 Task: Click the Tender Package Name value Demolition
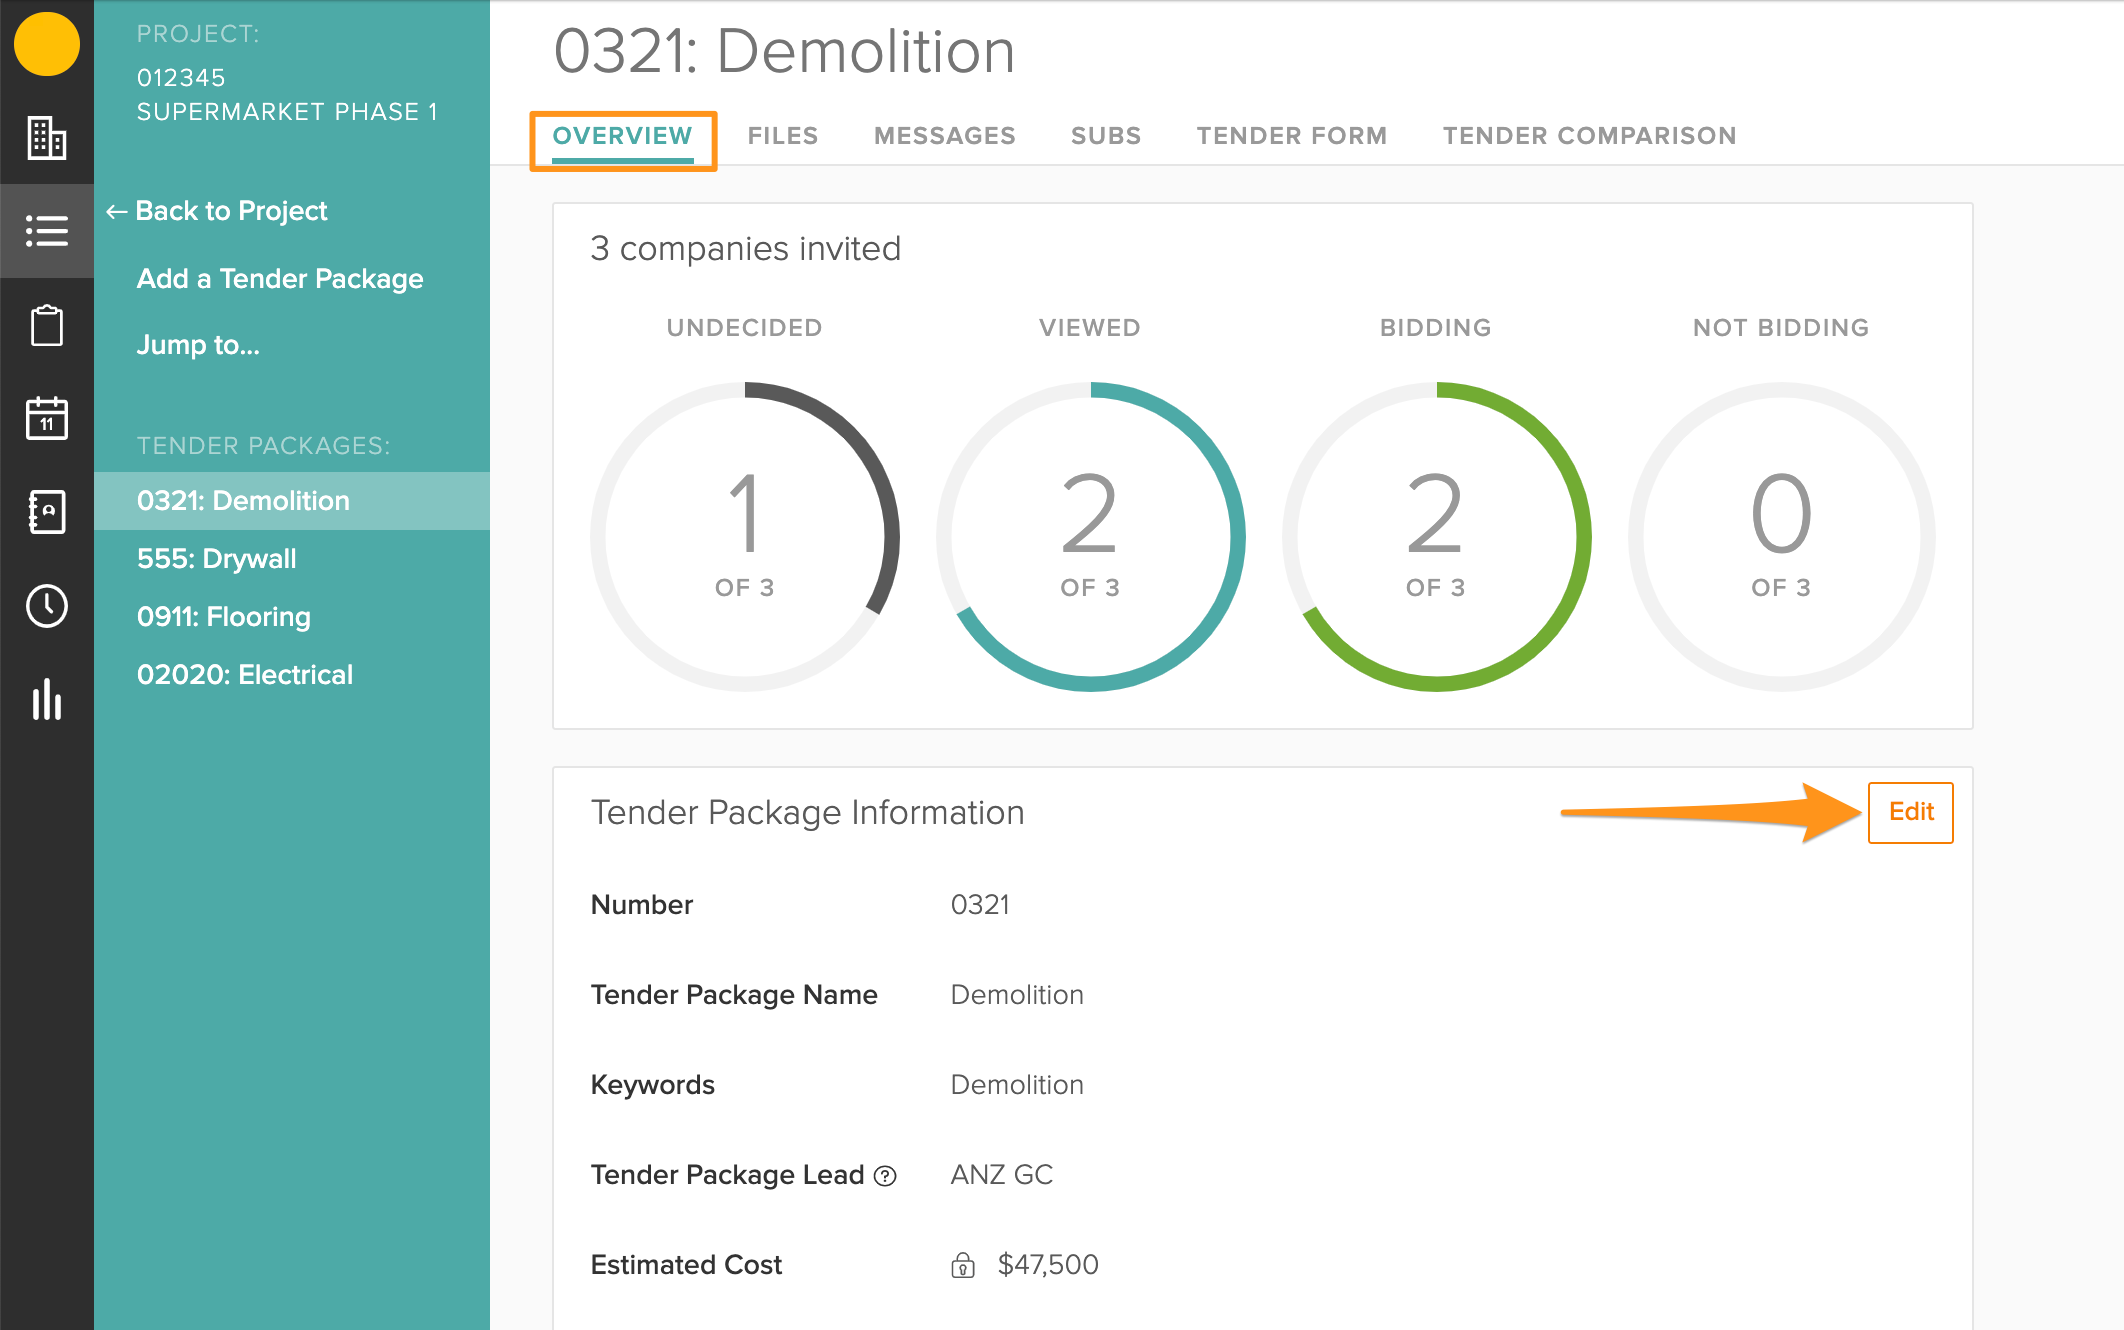coord(1017,995)
